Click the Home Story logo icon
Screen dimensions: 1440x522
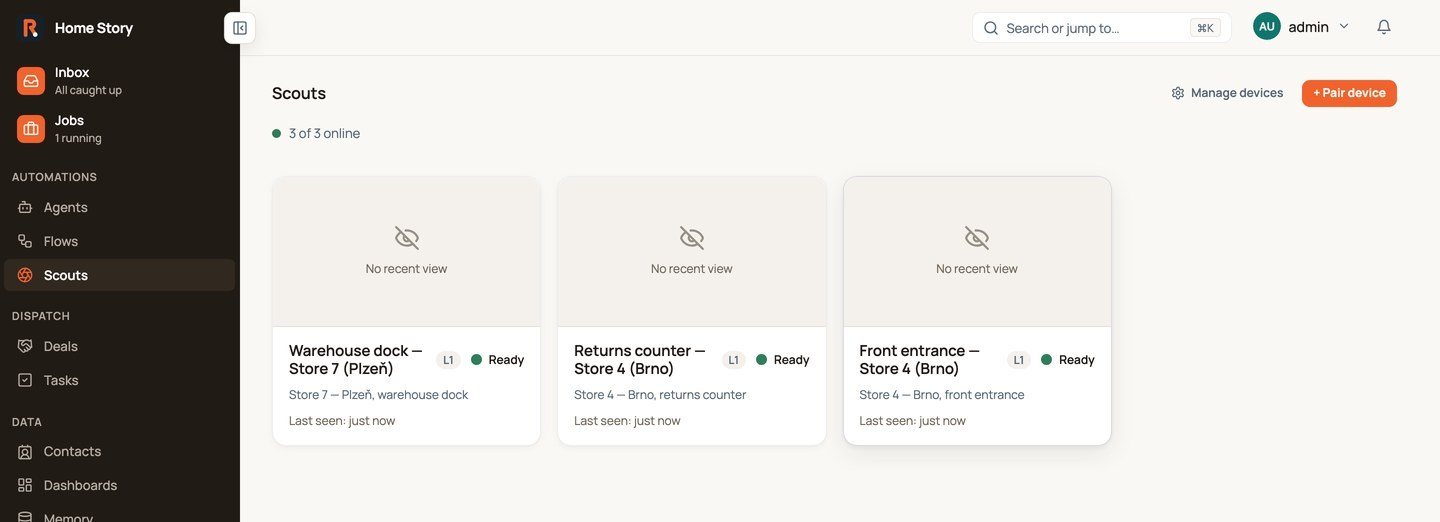(x=31, y=28)
